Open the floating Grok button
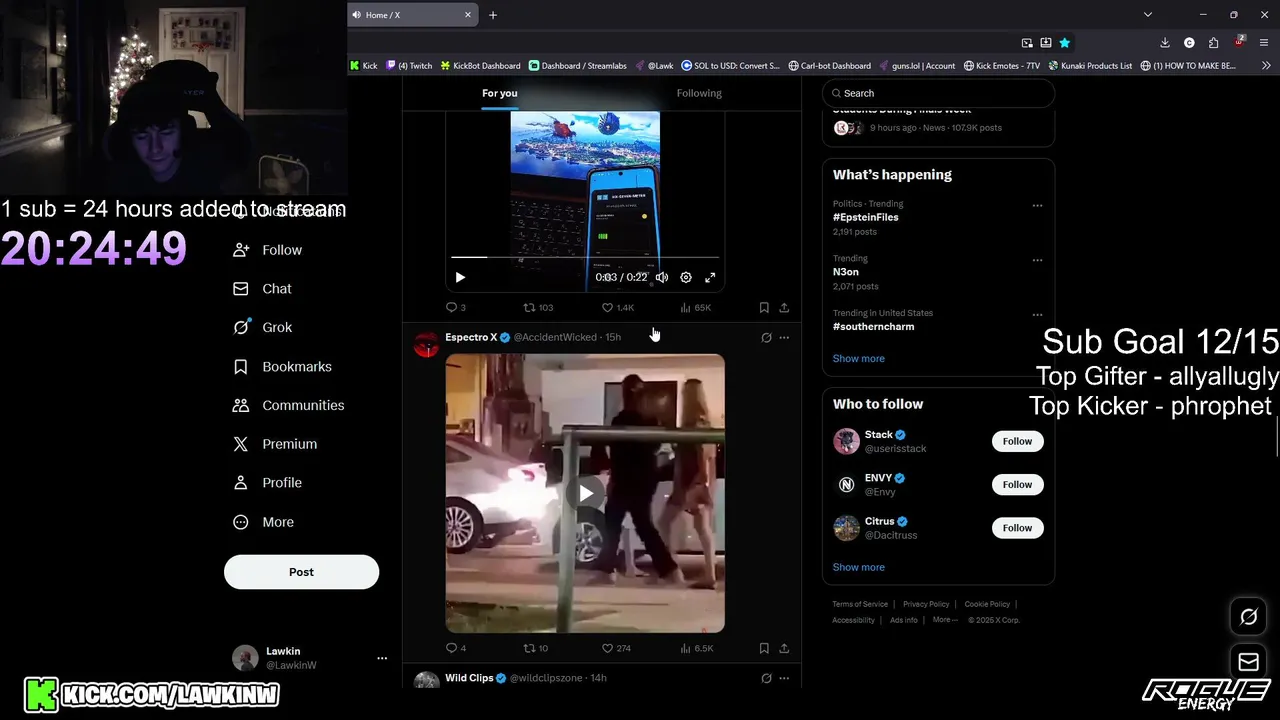1280x720 pixels. (1248, 617)
